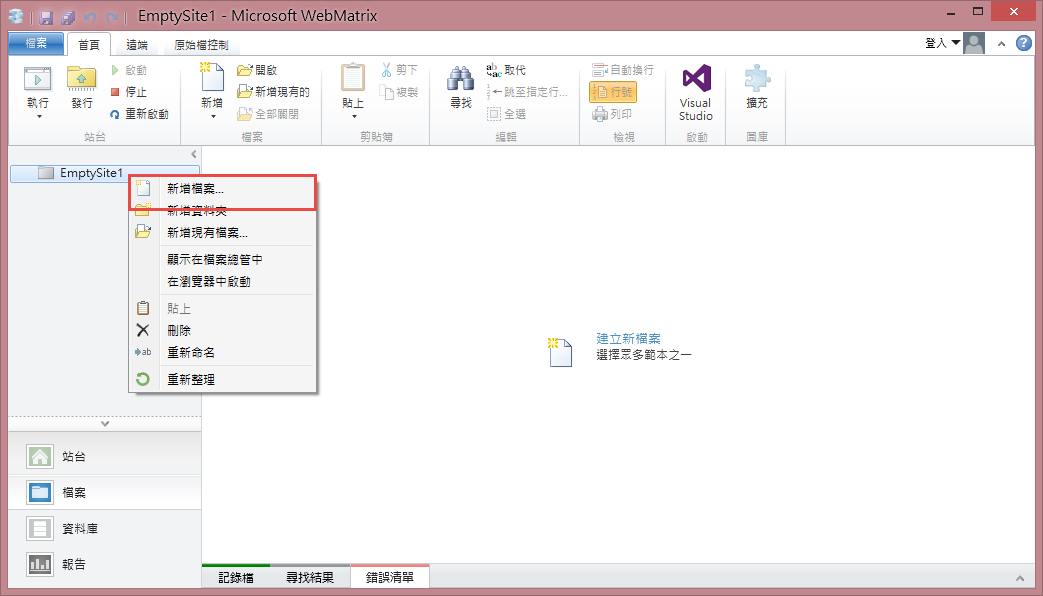This screenshot has height=596, width=1043.
Task: Open the 站台 site workspace
Action: pos(104,457)
